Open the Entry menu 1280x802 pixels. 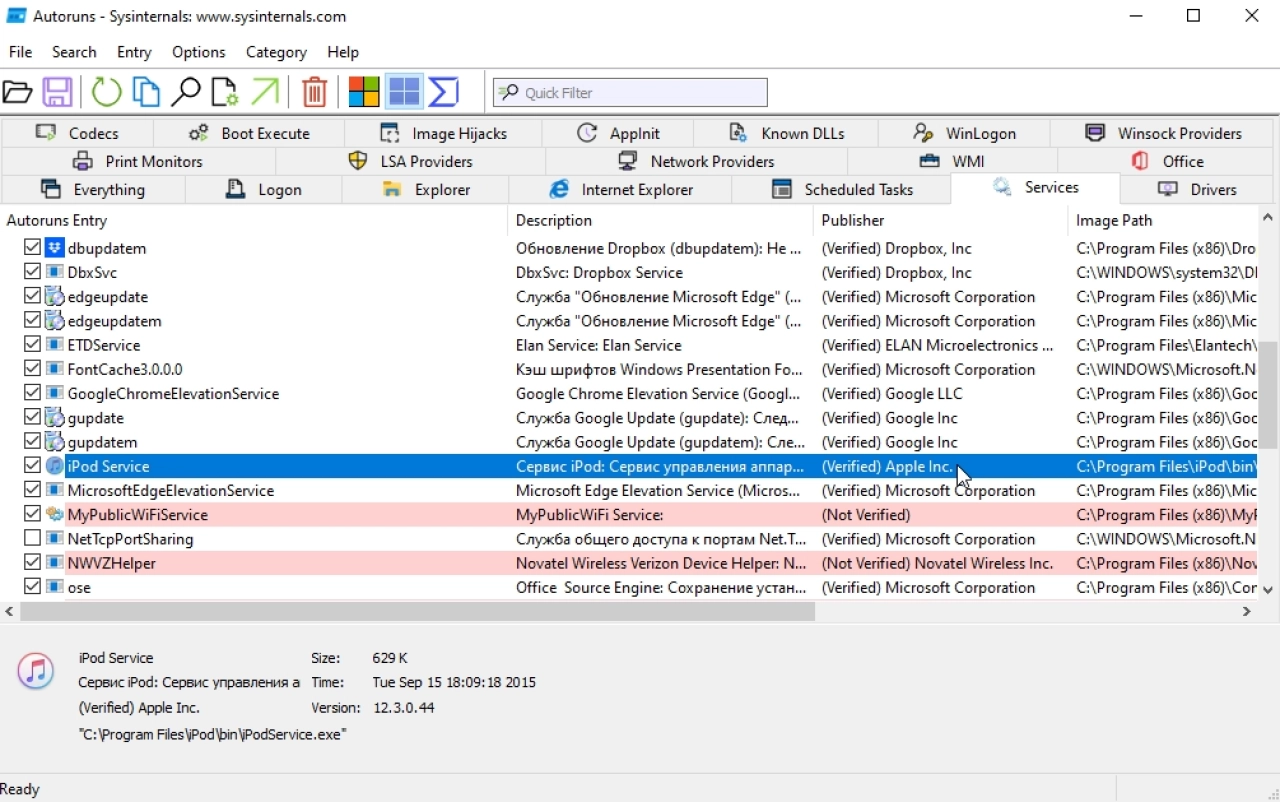point(134,52)
